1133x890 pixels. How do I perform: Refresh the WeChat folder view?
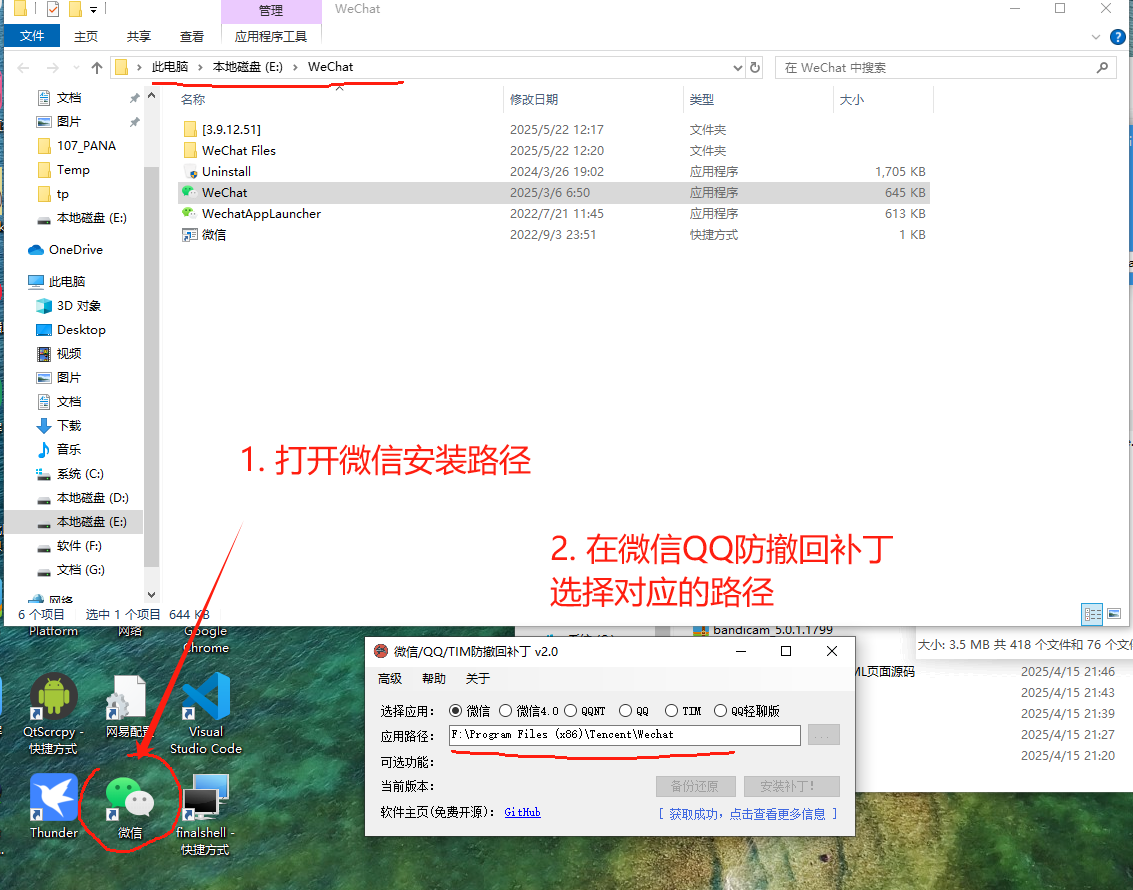(x=755, y=68)
